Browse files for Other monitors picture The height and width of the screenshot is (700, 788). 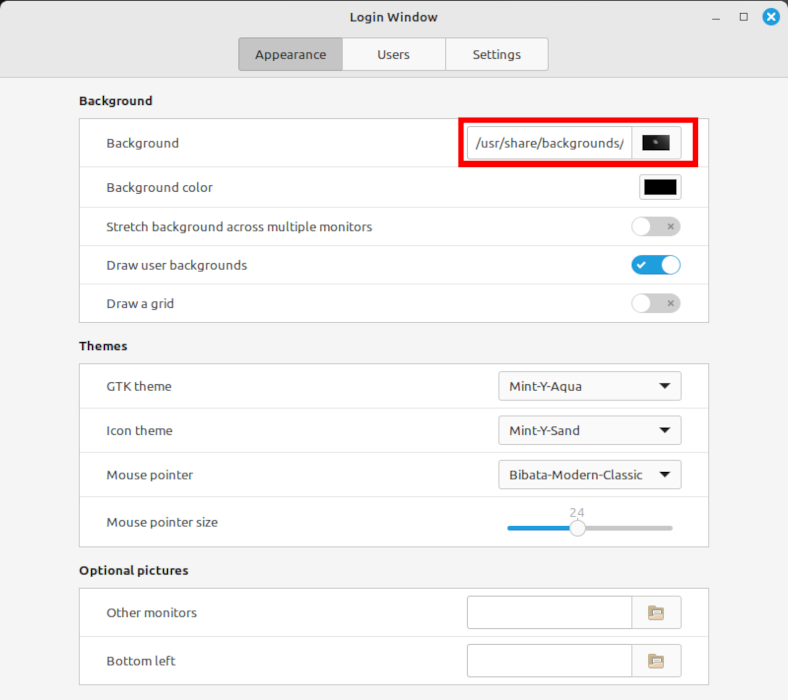click(656, 613)
